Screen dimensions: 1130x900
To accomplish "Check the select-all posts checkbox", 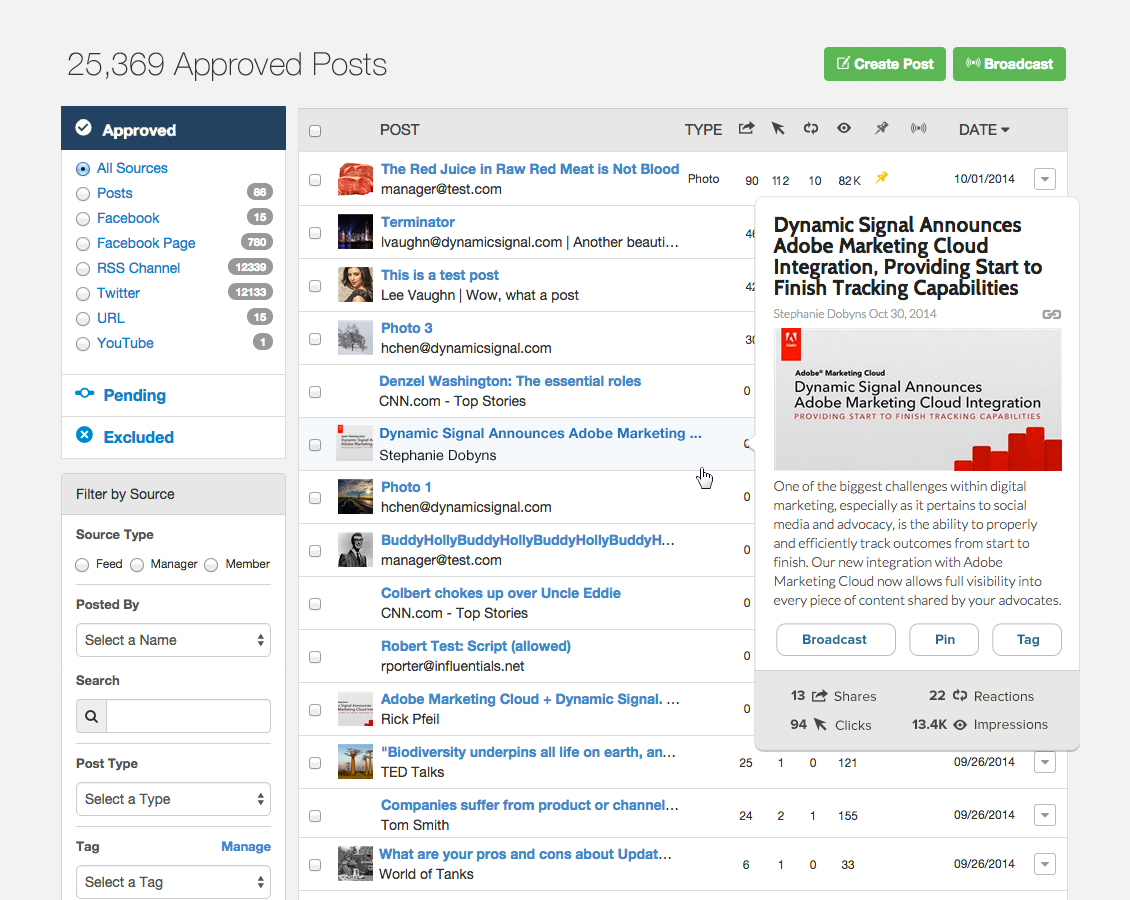I will [x=315, y=131].
